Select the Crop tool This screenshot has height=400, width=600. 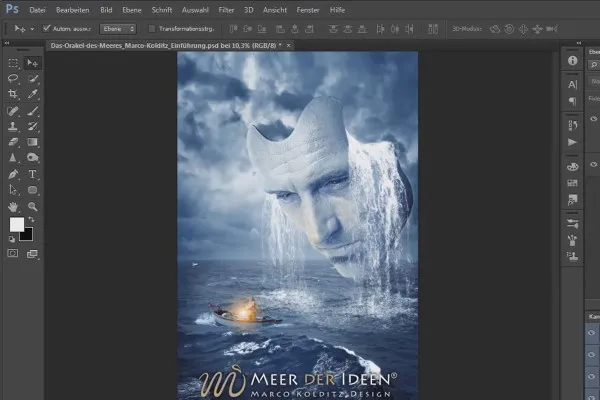(x=13, y=94)
